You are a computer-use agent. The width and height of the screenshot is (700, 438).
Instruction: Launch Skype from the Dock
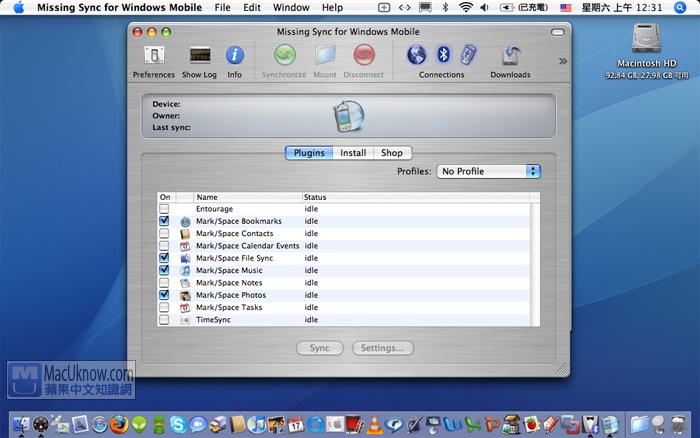coord(178,424)
